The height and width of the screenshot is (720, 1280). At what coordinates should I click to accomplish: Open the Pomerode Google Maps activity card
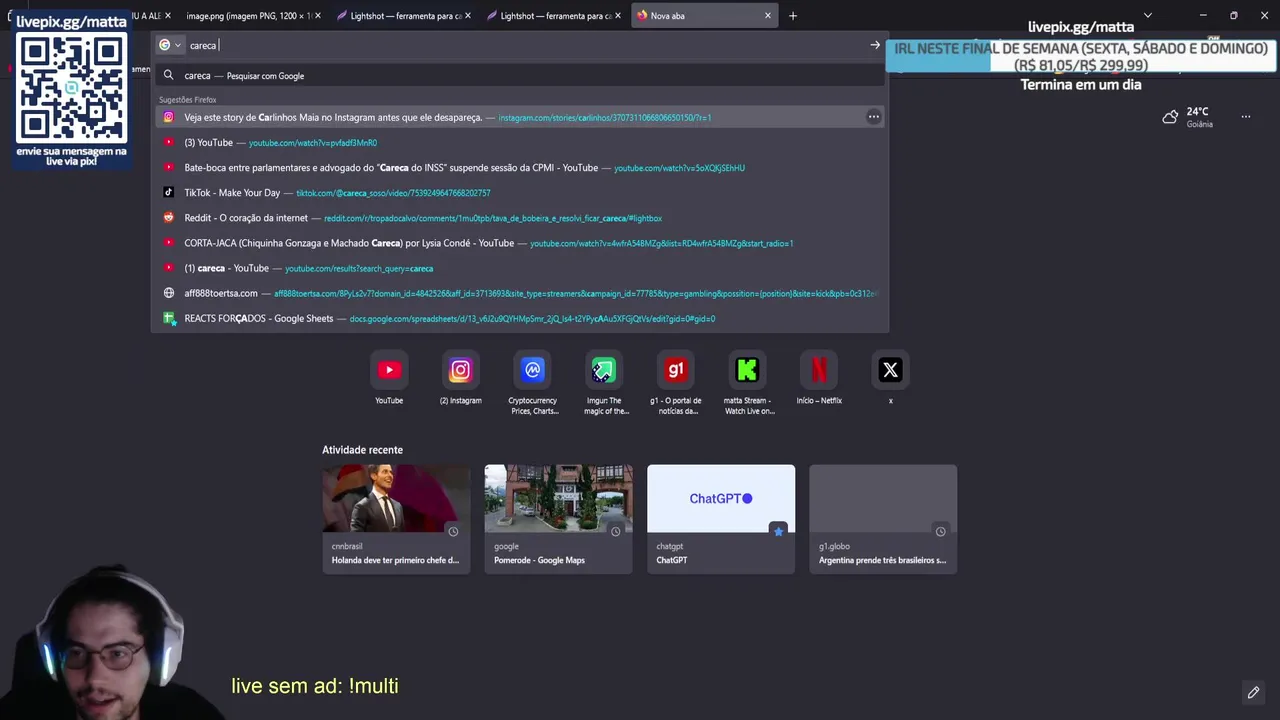click(x=558, y=518)
